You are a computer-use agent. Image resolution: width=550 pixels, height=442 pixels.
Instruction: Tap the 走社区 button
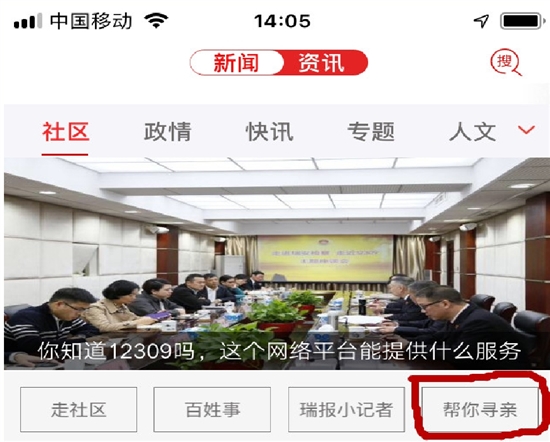coord(79,409)
